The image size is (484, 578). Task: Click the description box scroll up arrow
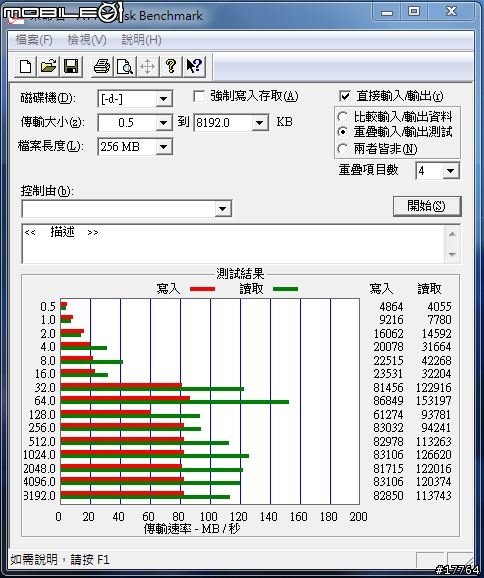[453, 234]
